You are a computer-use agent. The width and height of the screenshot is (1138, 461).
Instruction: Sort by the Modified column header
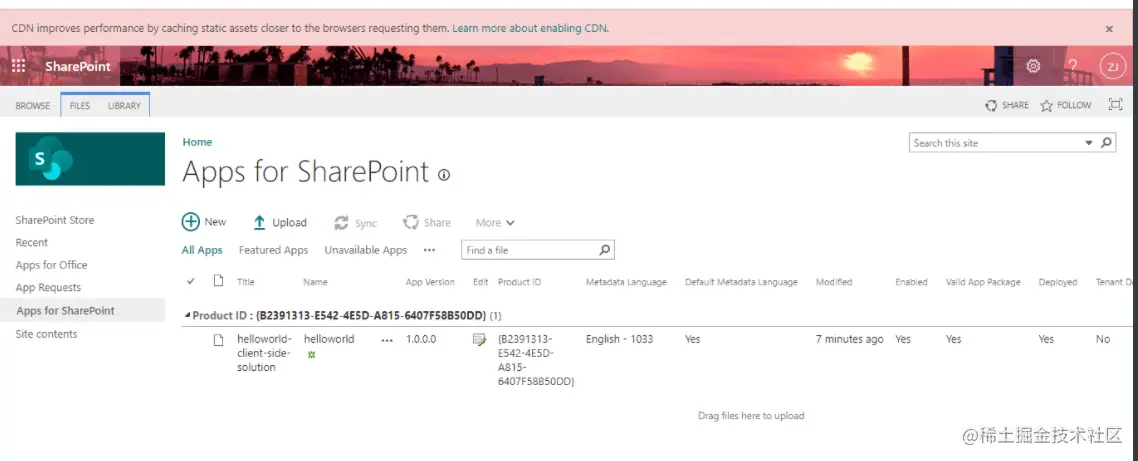pyautogui.click(x=834, y=282)
